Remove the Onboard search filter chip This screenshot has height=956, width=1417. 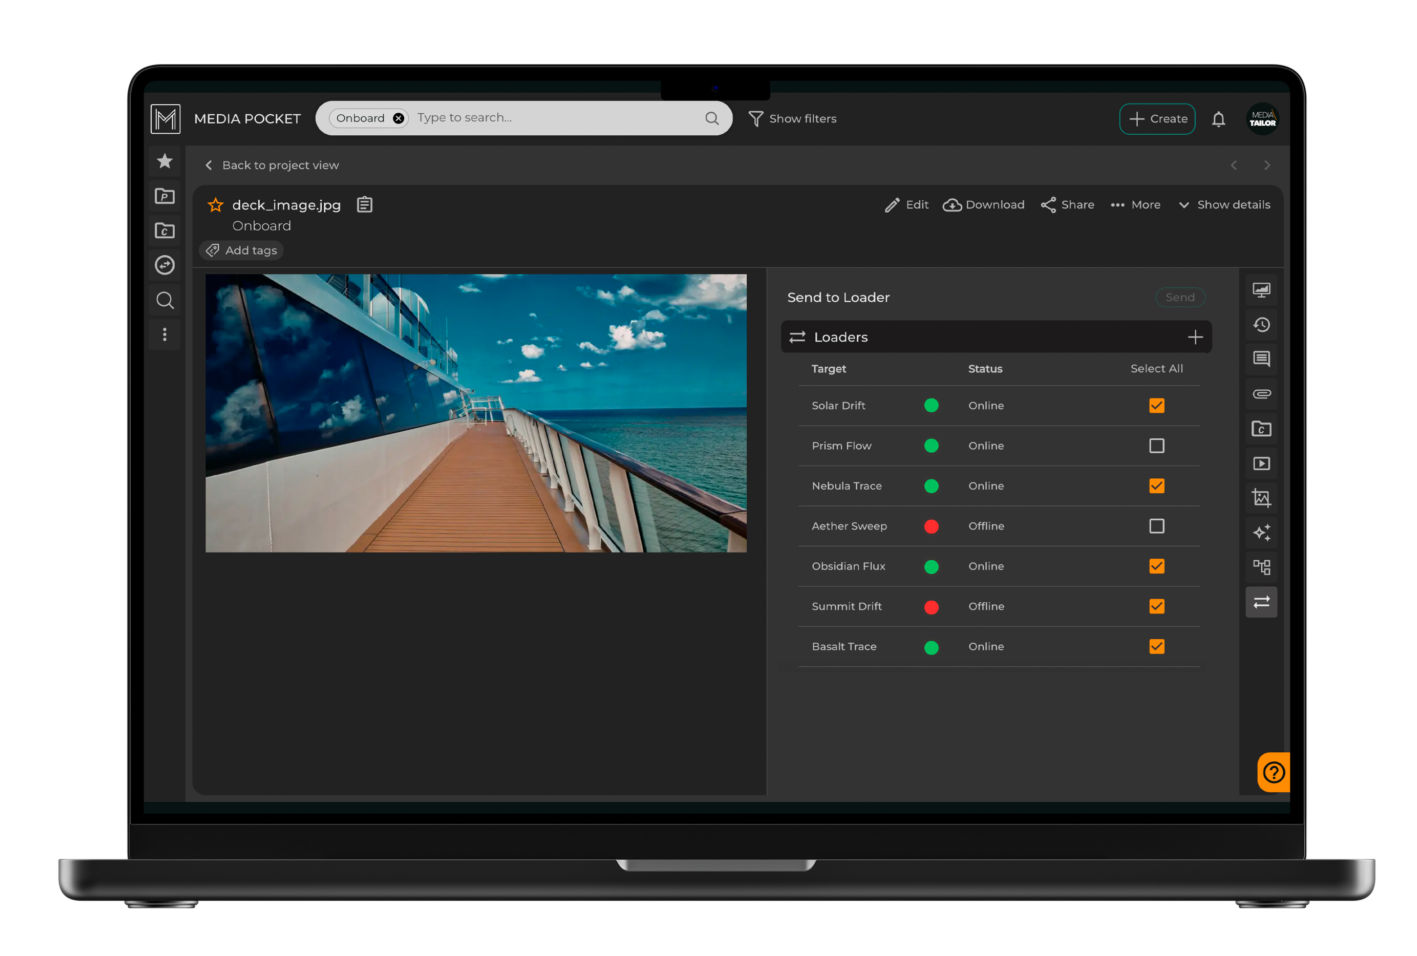click(x=398, y=117)
